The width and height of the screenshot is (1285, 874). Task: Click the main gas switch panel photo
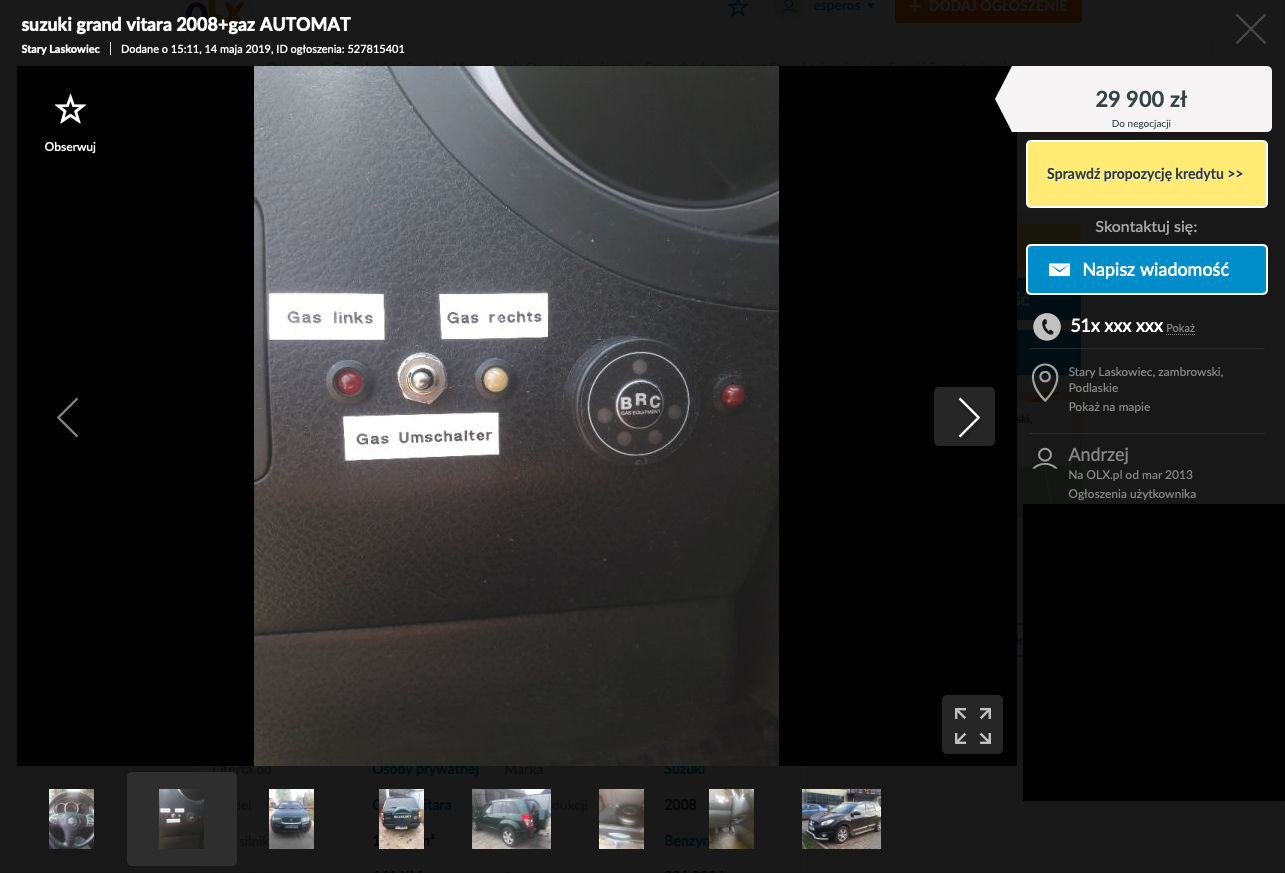tap(516, 416)
